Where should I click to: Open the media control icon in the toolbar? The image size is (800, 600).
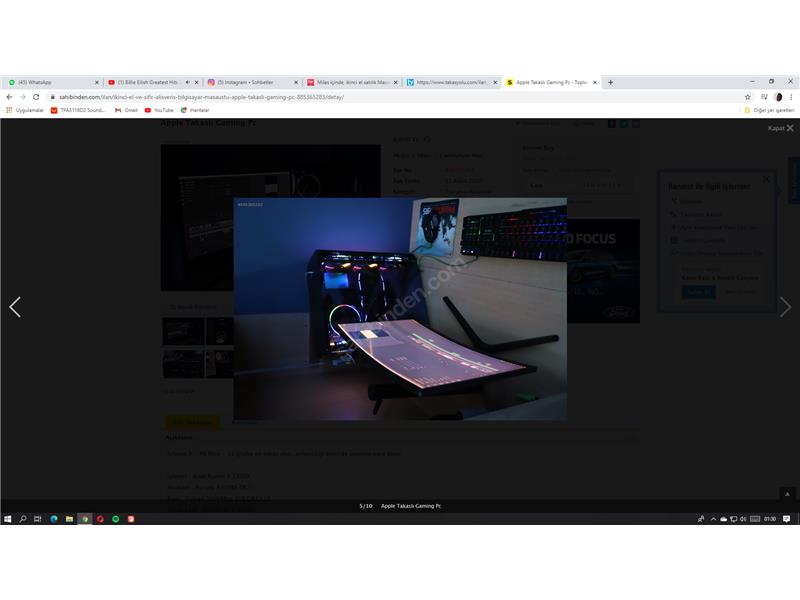pos(764,97)
